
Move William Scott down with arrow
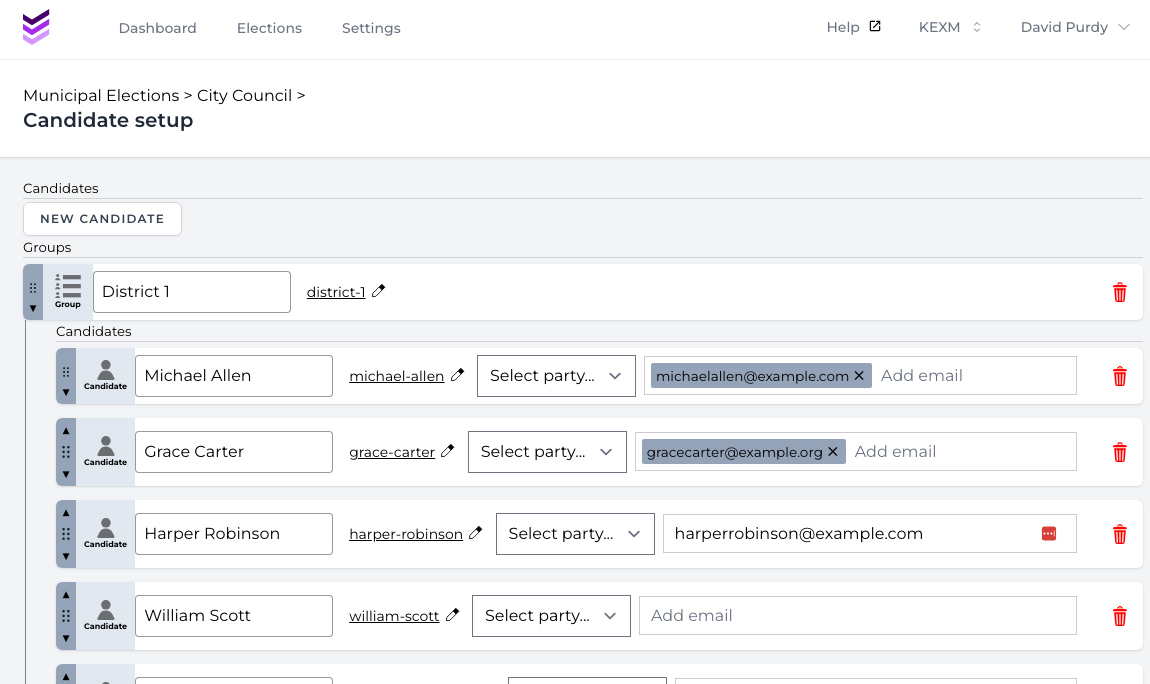(66, 638)
